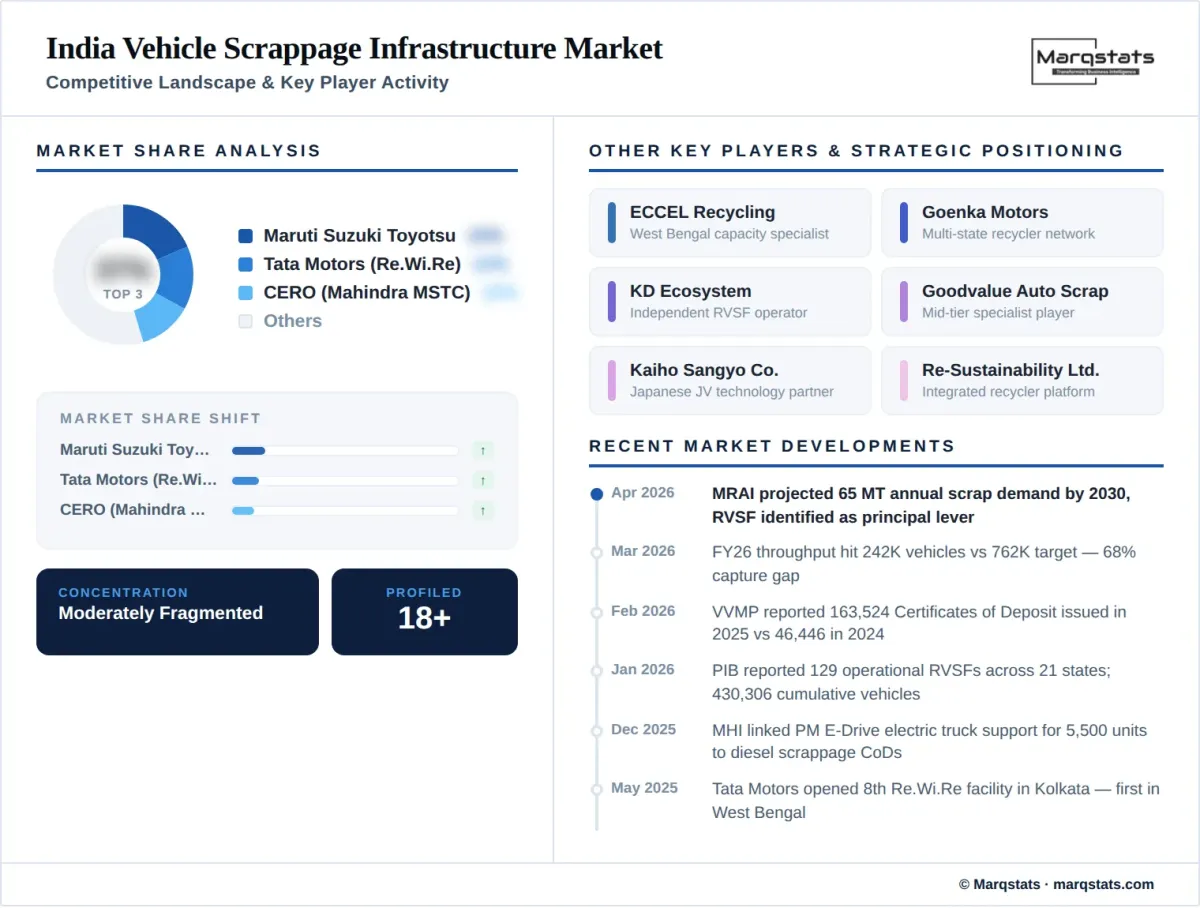Screen dimensions: 1200x908
Task: Open the KD Ecosystem card
Action: click(x=730, y=301)
